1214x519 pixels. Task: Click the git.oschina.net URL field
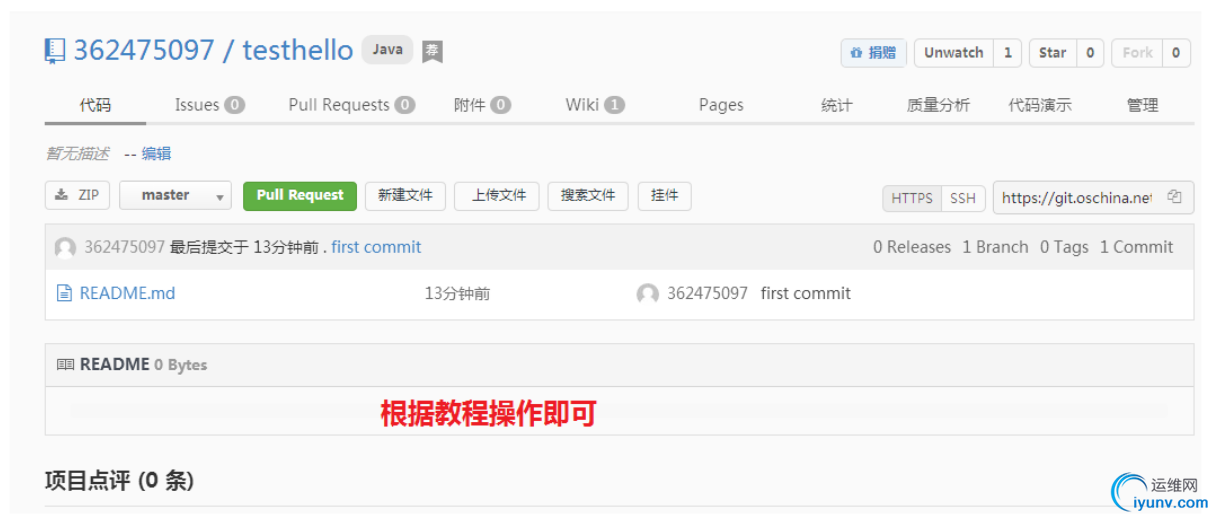click(x=1076, y=198)
